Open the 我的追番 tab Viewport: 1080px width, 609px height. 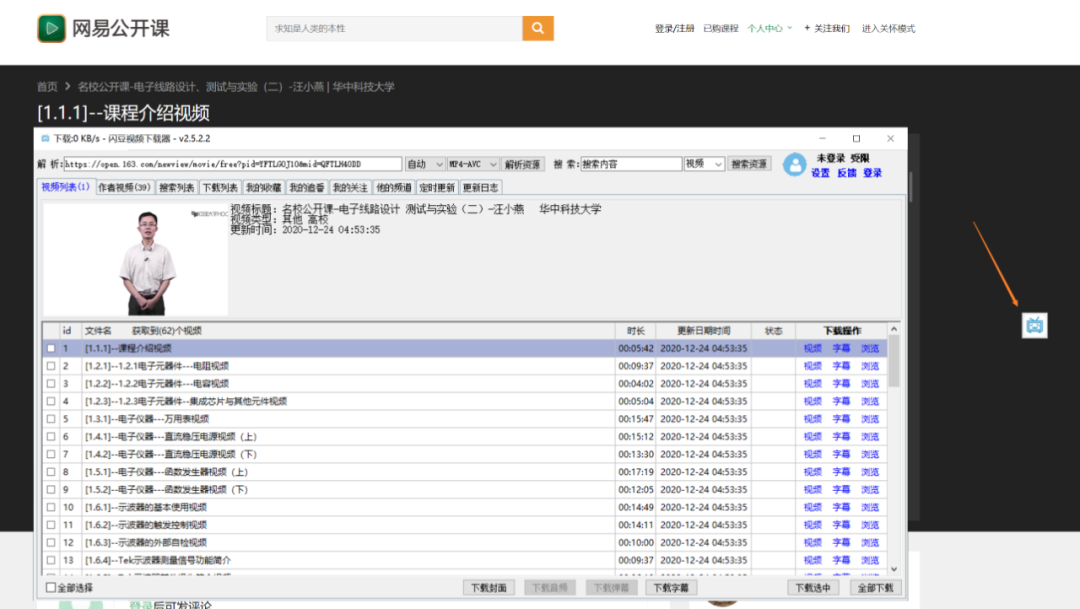point(307,187)
